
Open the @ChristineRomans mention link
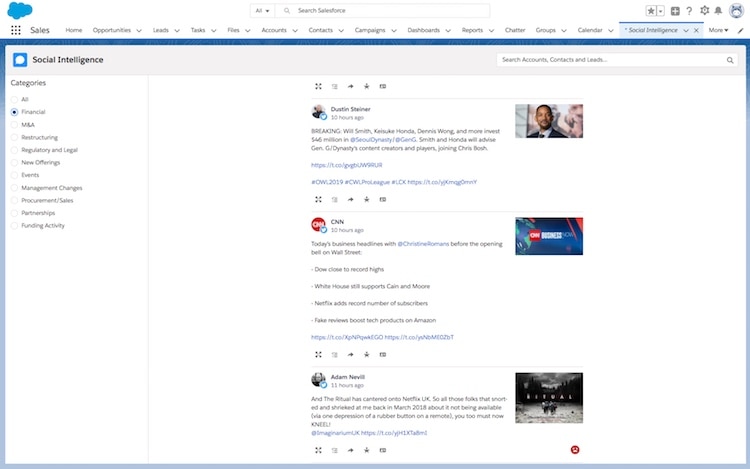(424, 243)
